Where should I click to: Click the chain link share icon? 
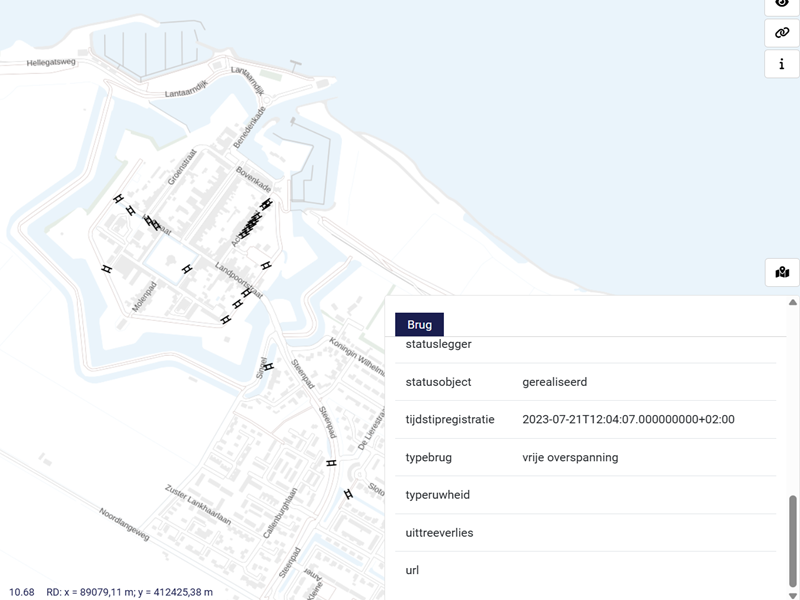pyautogui.click(x=782, y=32)
